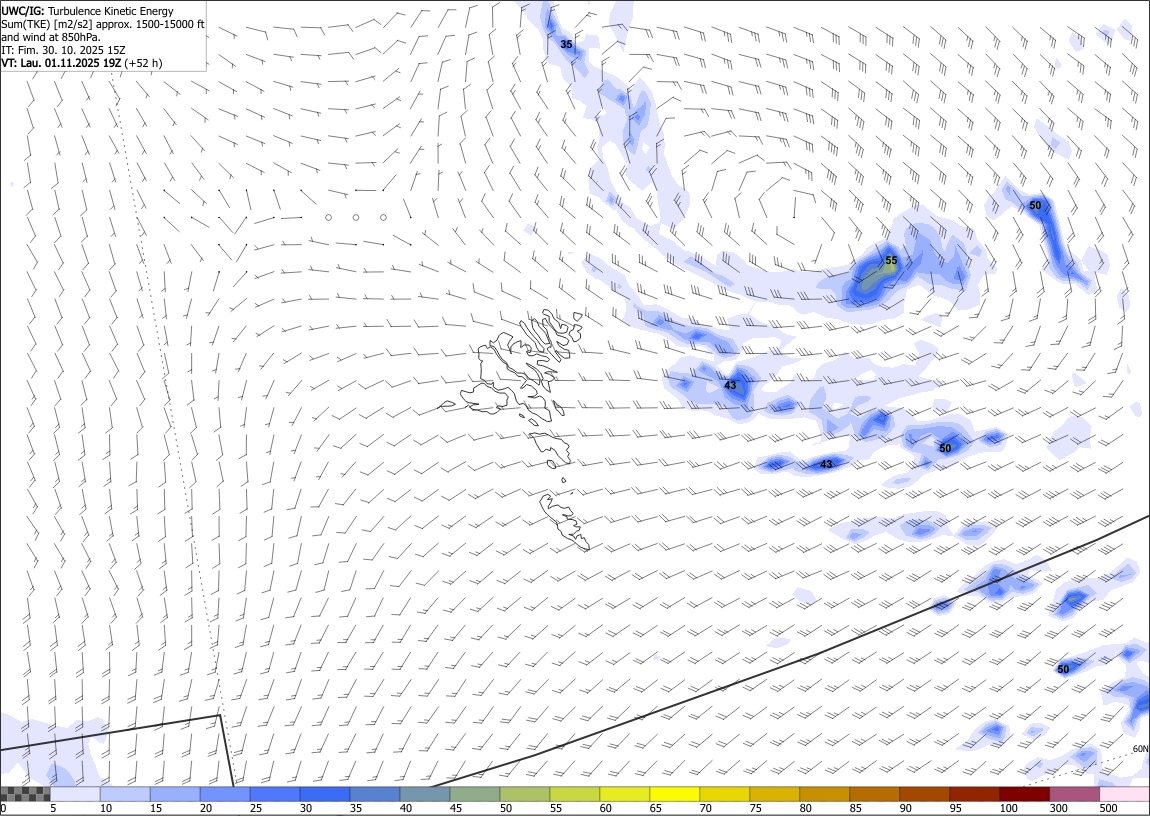Select the pink swatch above 500
Viewport: 1150px width, 816px height.
point(1124,794)
